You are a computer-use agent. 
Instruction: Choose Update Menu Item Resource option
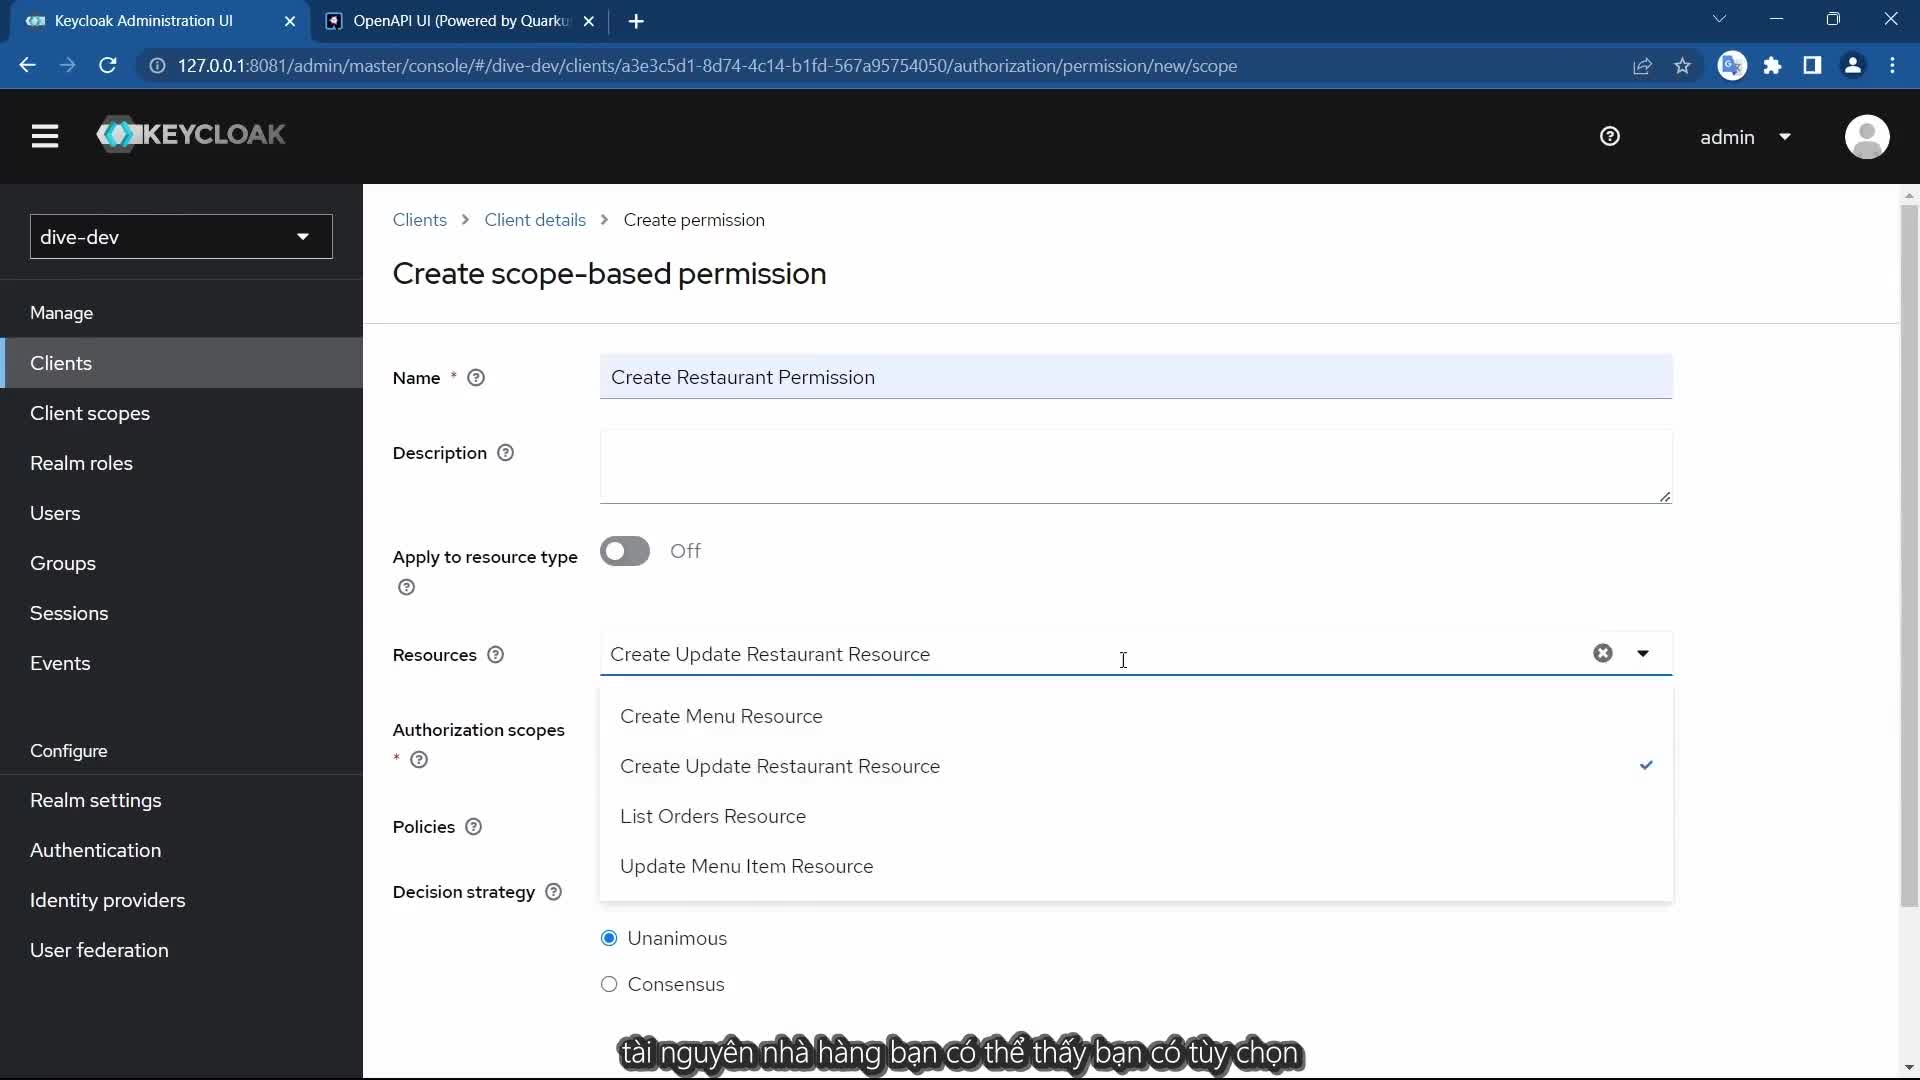(x=746, y=866)
